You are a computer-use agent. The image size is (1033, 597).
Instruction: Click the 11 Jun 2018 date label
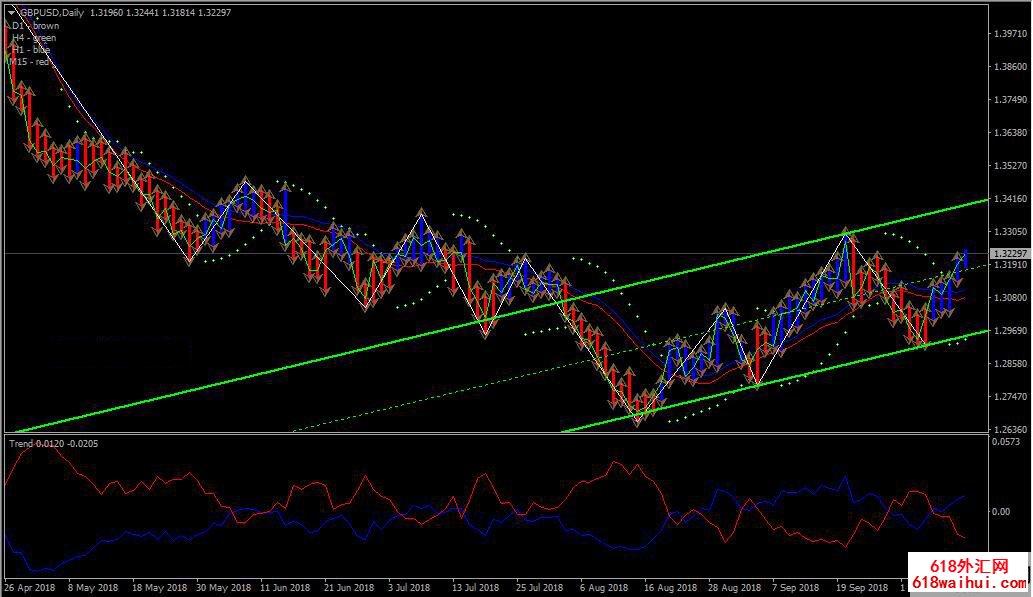pos(285,589)
